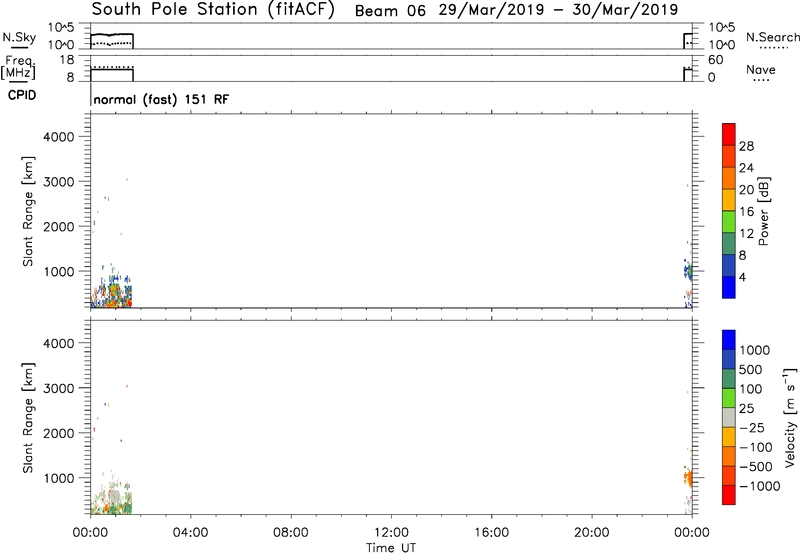
Task: Click the '08:00' time tick label
Action: (x=291, y=533)
